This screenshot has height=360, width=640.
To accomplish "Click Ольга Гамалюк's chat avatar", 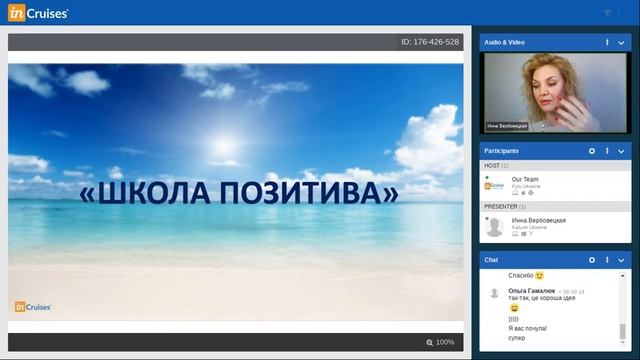I will (x=494, y=293).
